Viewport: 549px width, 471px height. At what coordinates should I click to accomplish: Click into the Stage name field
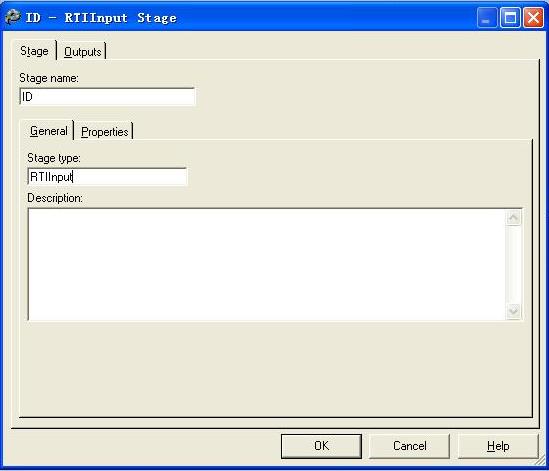[107, 97]
